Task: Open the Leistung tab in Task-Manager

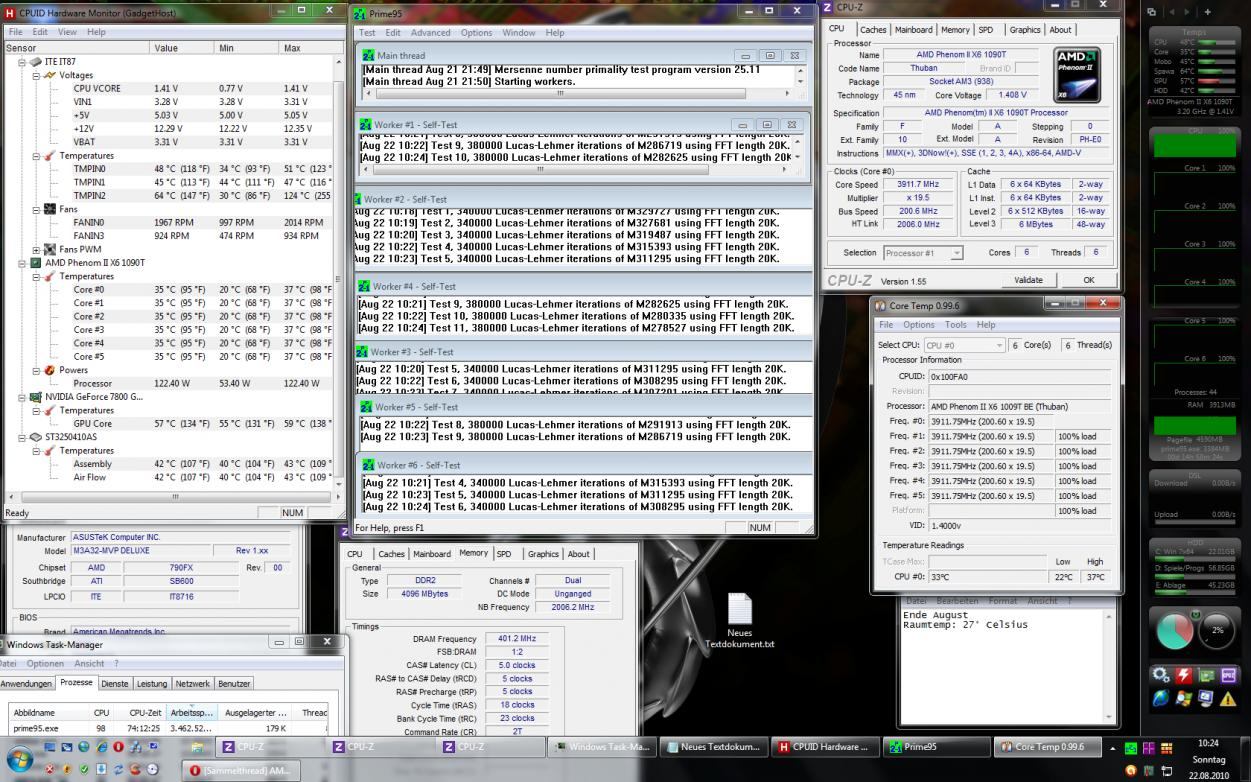Action: point(151,683)
